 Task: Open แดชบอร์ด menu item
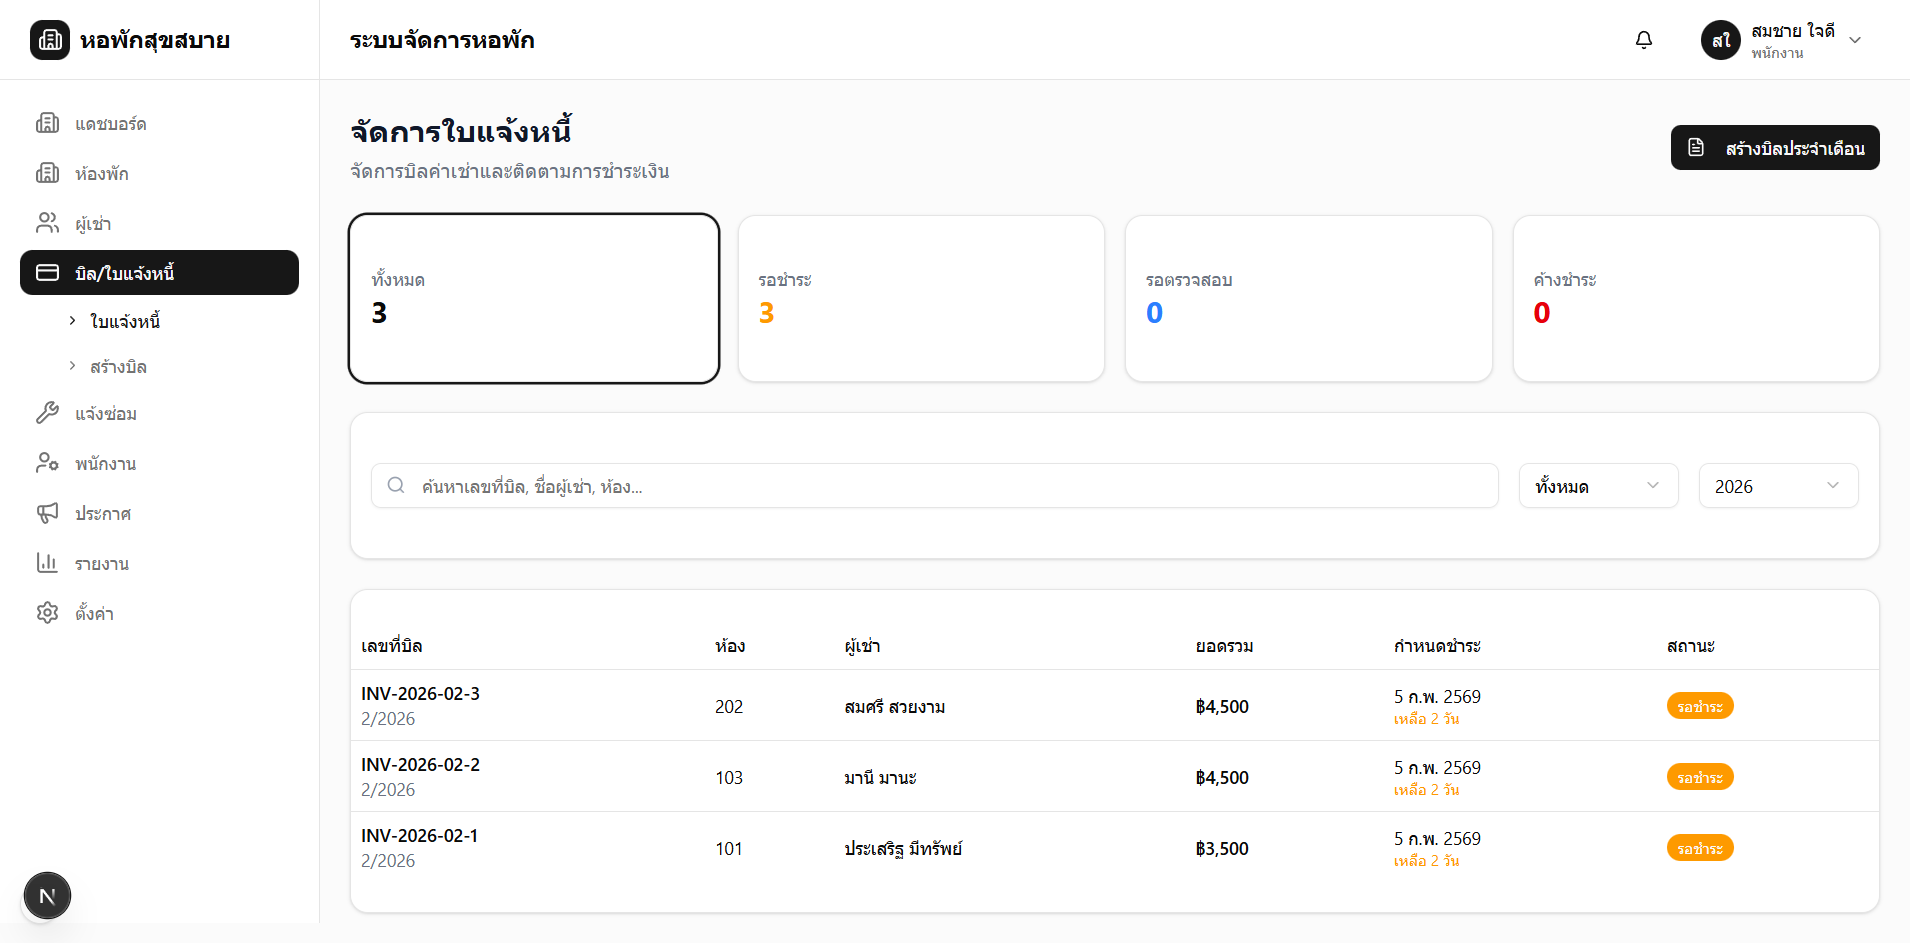point(159,123)
